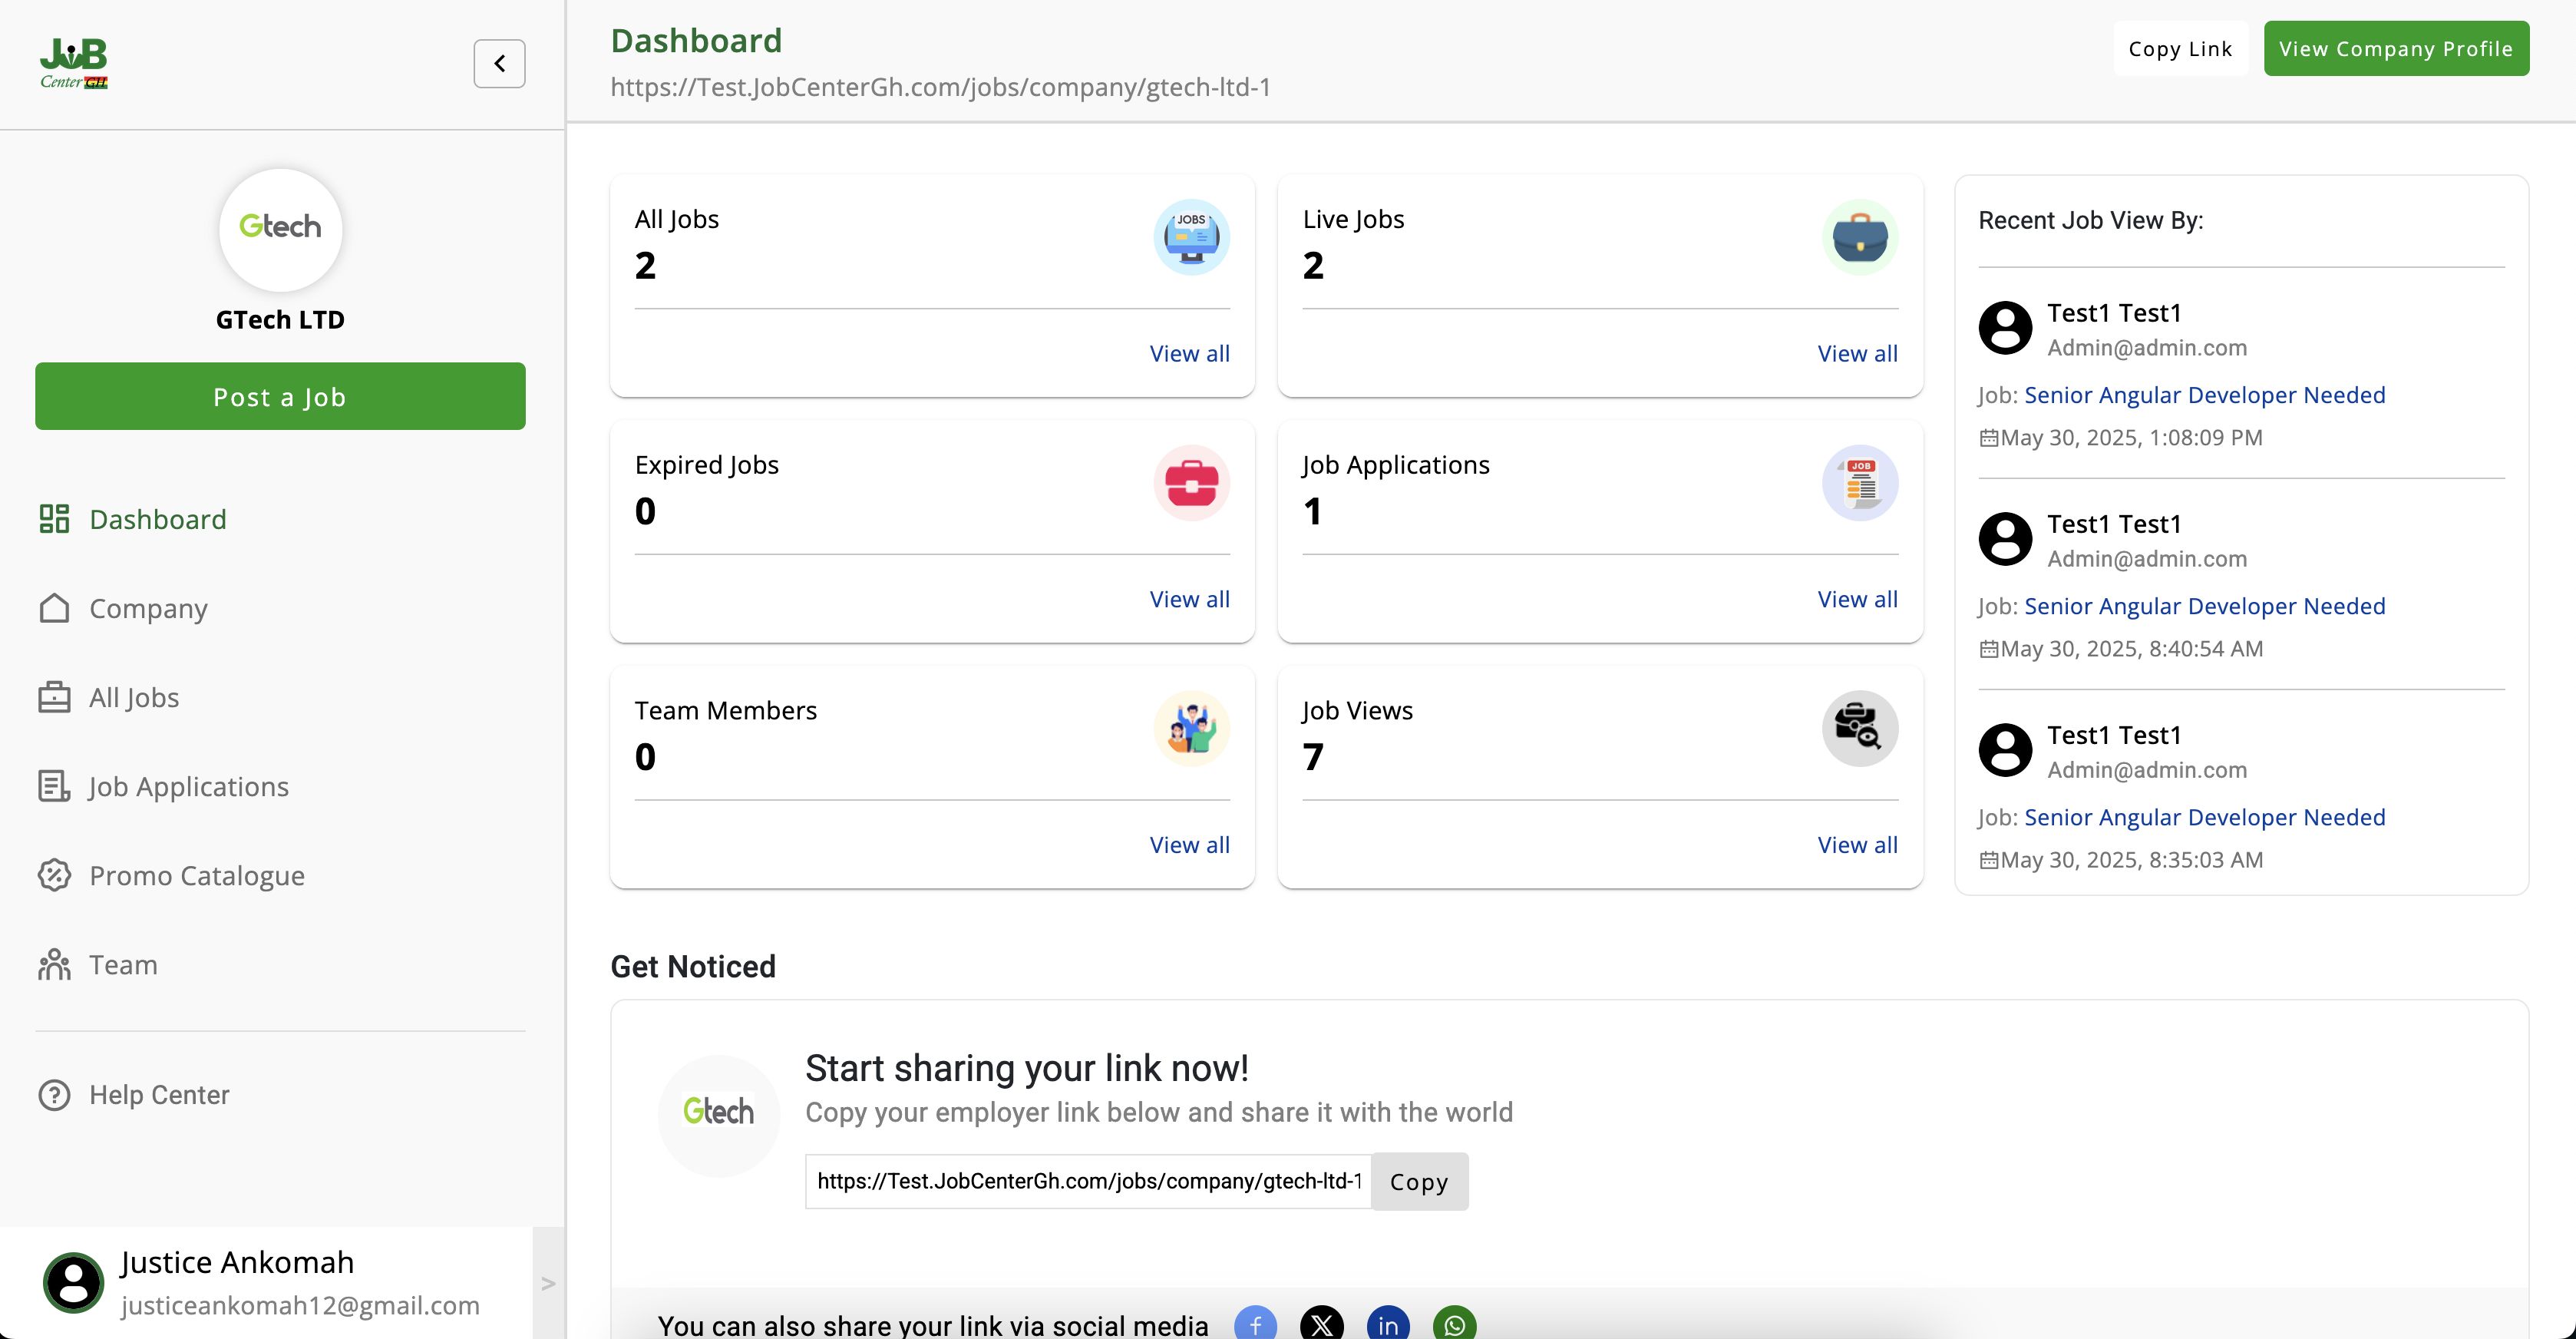Click the JobCenter GH logo

(74, 63)
